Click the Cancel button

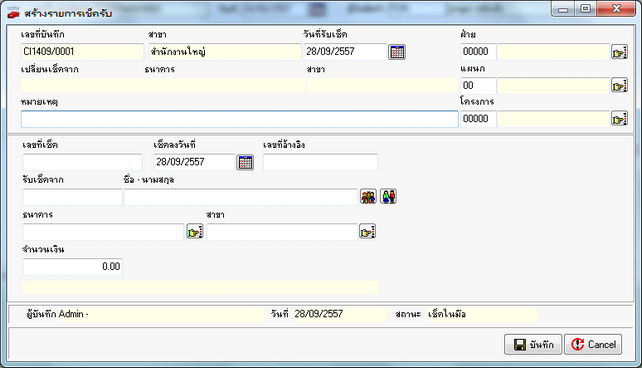pyautogui.click(x=593, y=345)
